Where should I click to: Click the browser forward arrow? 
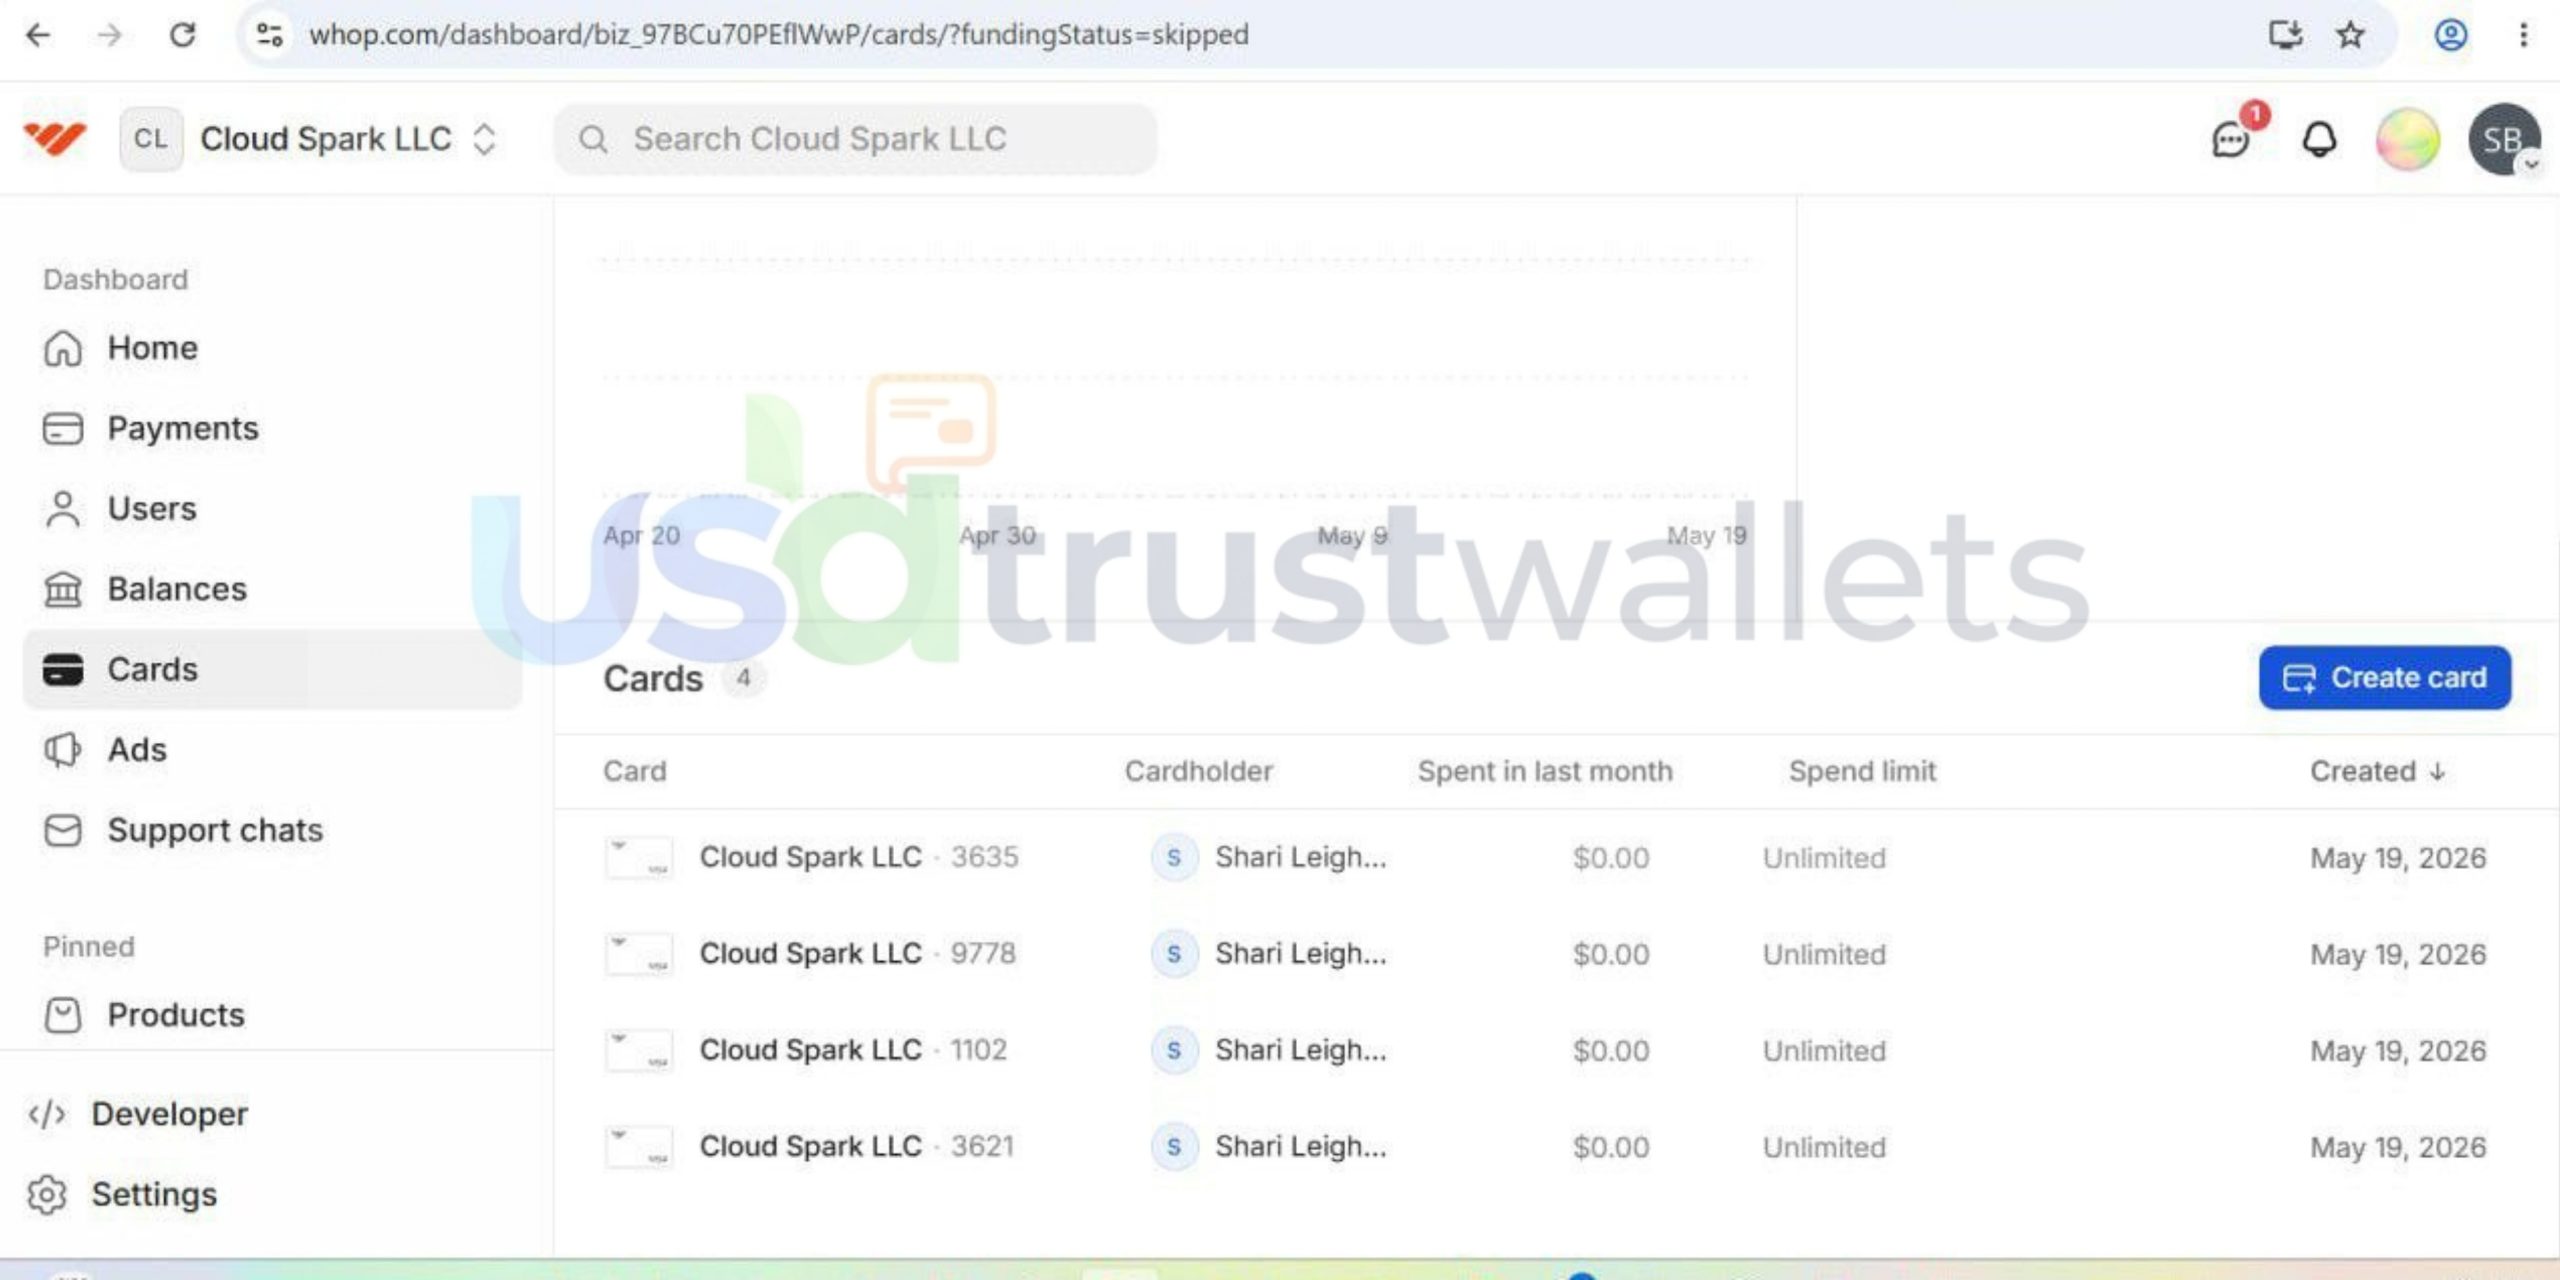click(109, 35)
